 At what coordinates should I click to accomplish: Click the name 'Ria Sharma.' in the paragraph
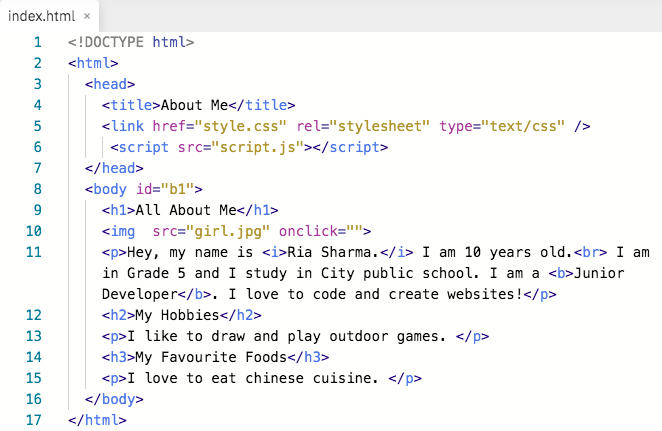(x=333, y=252)
